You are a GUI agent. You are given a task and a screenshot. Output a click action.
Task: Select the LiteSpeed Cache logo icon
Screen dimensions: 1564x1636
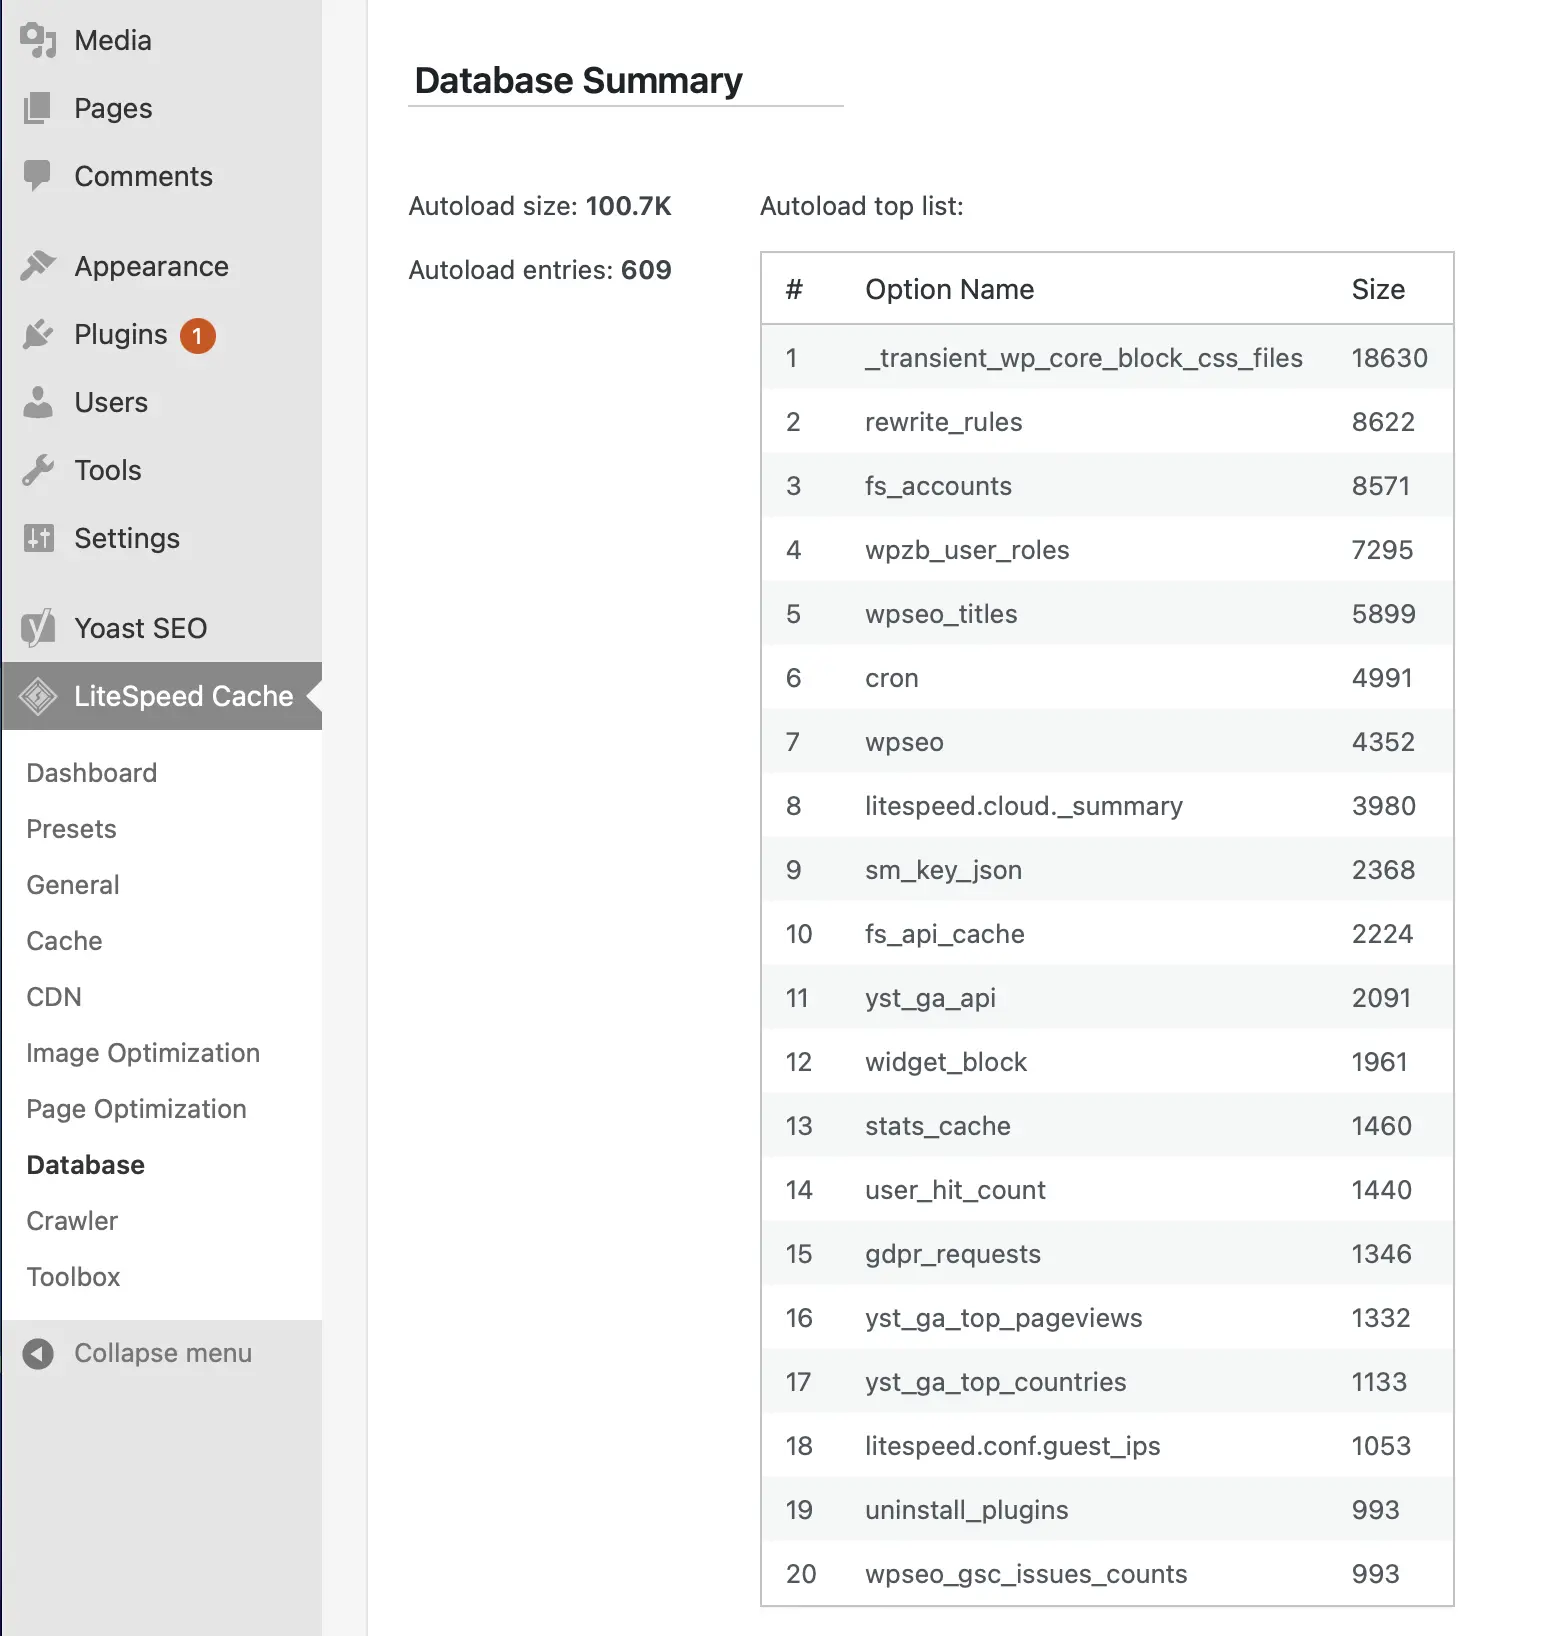coord(38,696)
